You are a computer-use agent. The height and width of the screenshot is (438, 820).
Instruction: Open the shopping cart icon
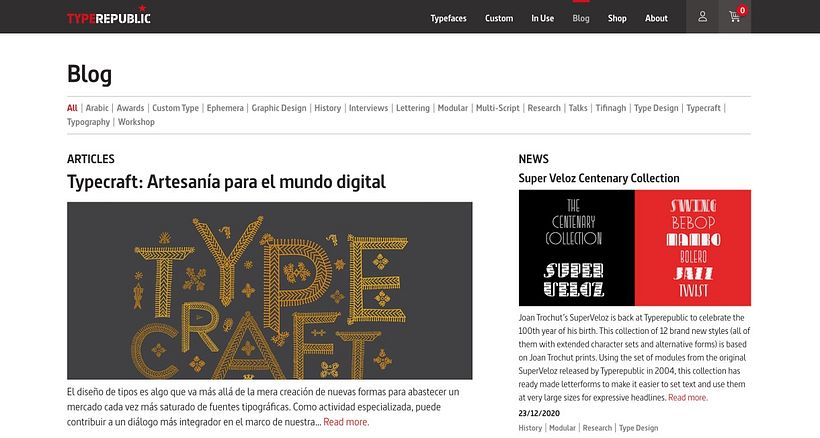735,17
